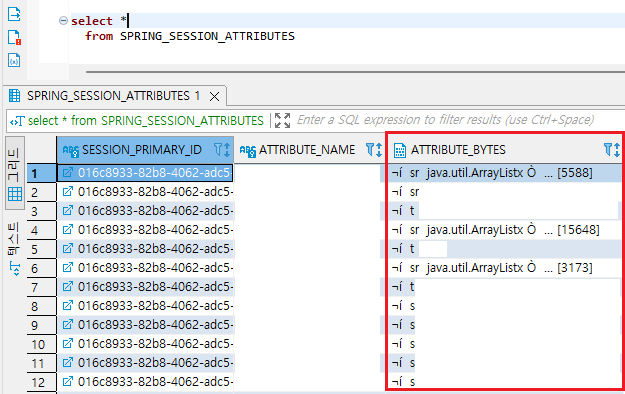The image size is (625, 394).
Task: Open the reference link icon in row 6
Action: click(68, 267)
